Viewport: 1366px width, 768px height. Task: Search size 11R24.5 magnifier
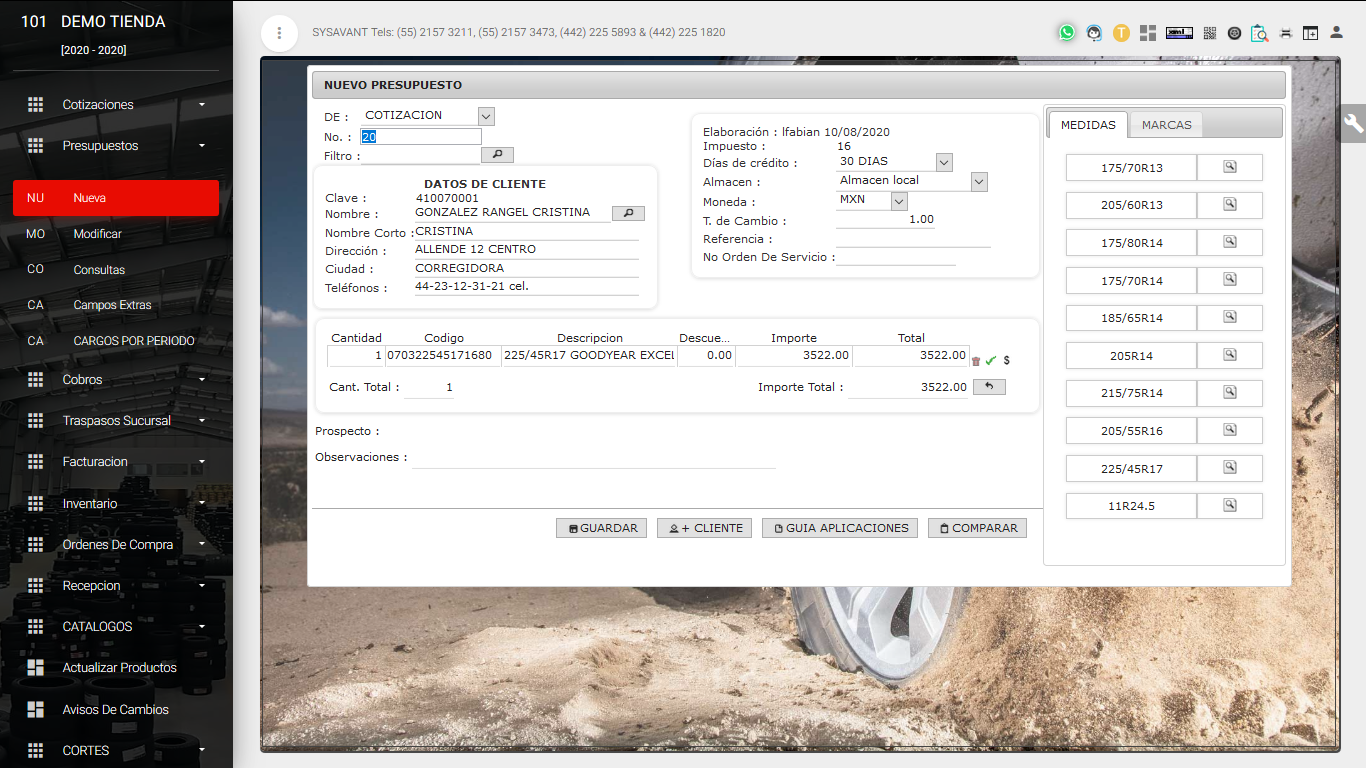click(x=1230, y=506)
